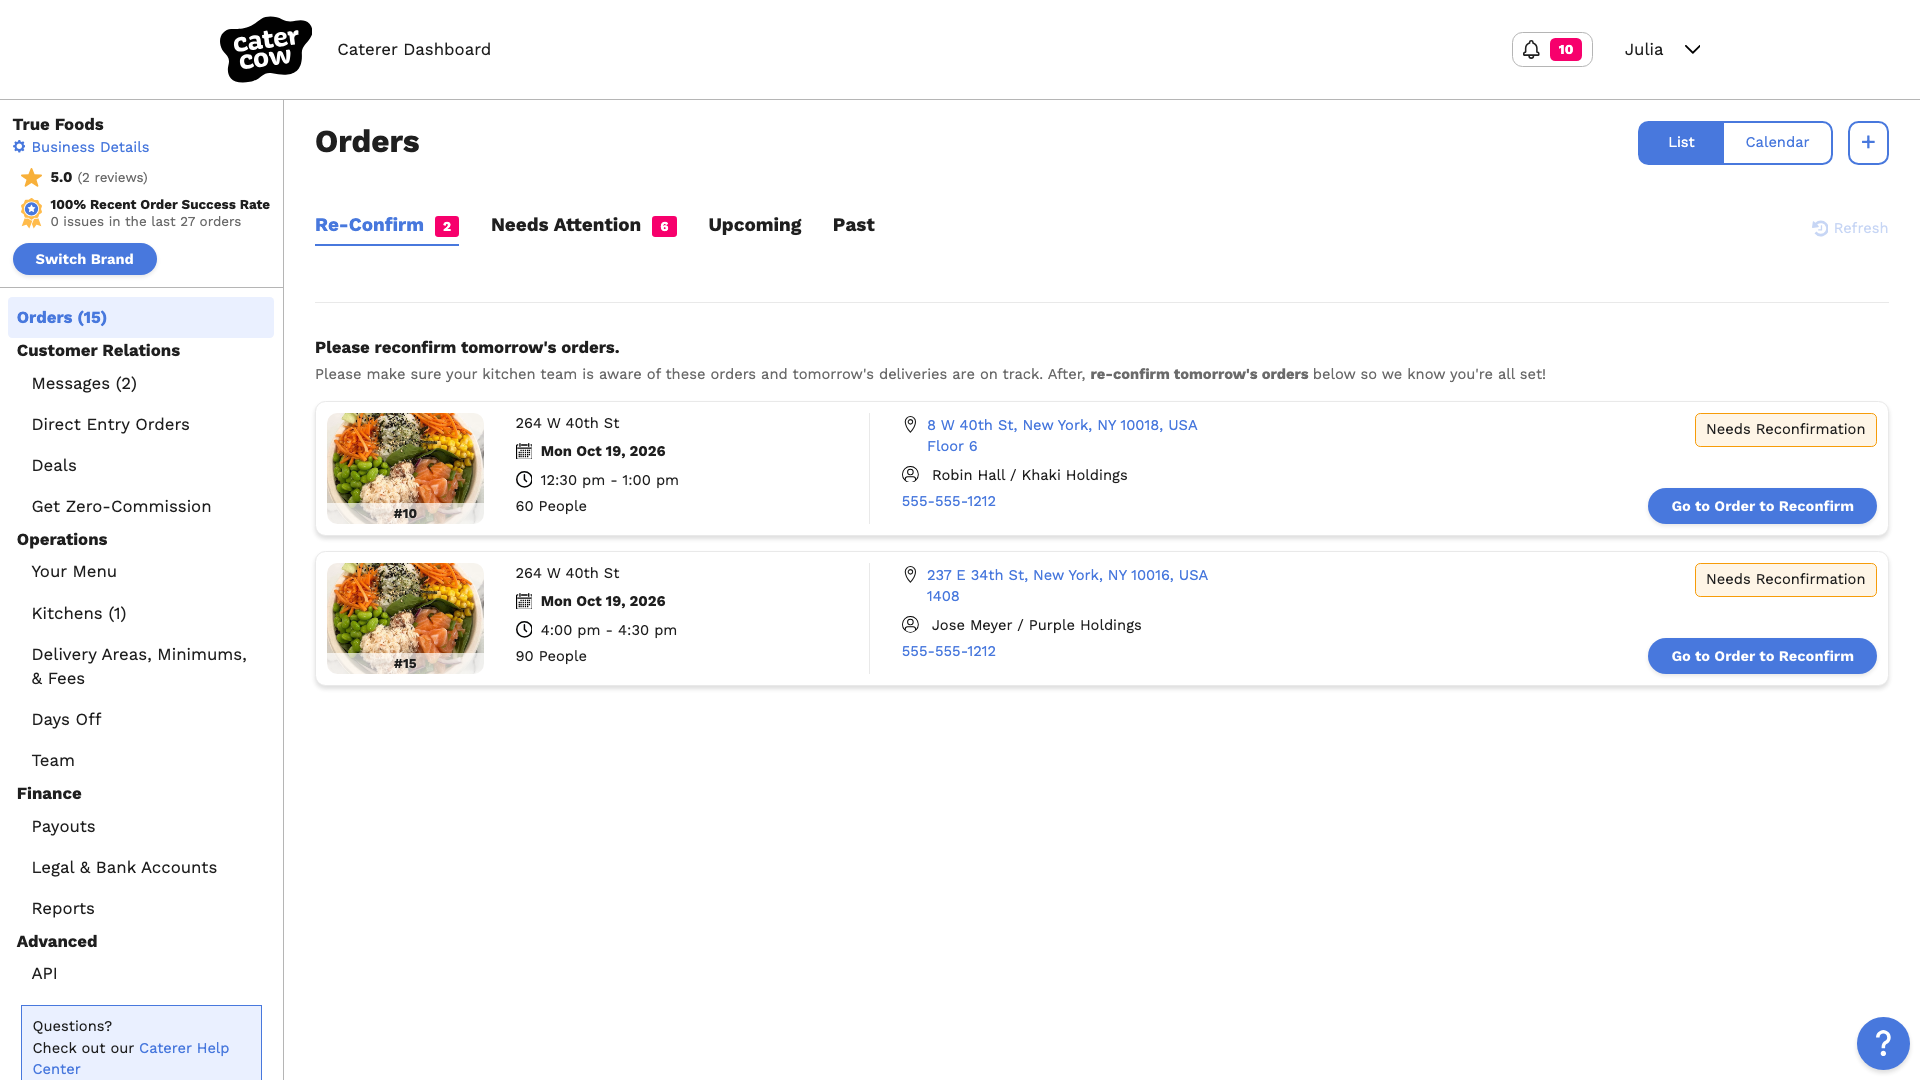Viewport: 1920px width, 1080px height.
Task: Click the gold star rating icon
Action: [x=32, y=177]
